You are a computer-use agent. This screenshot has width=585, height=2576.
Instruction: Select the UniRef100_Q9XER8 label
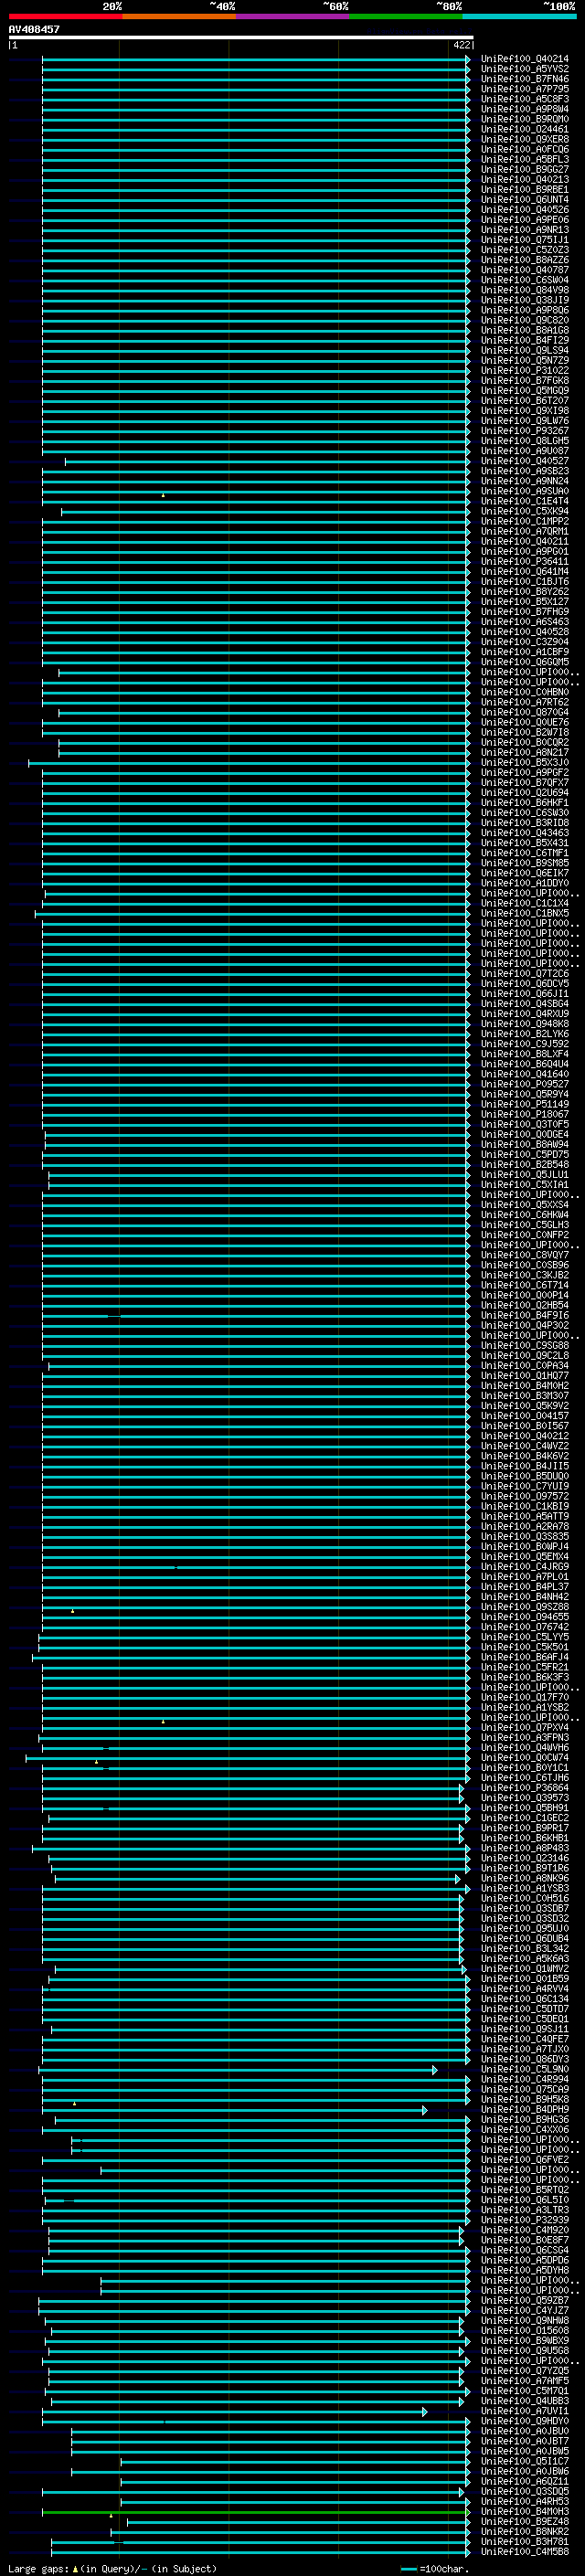pos(524,139)
